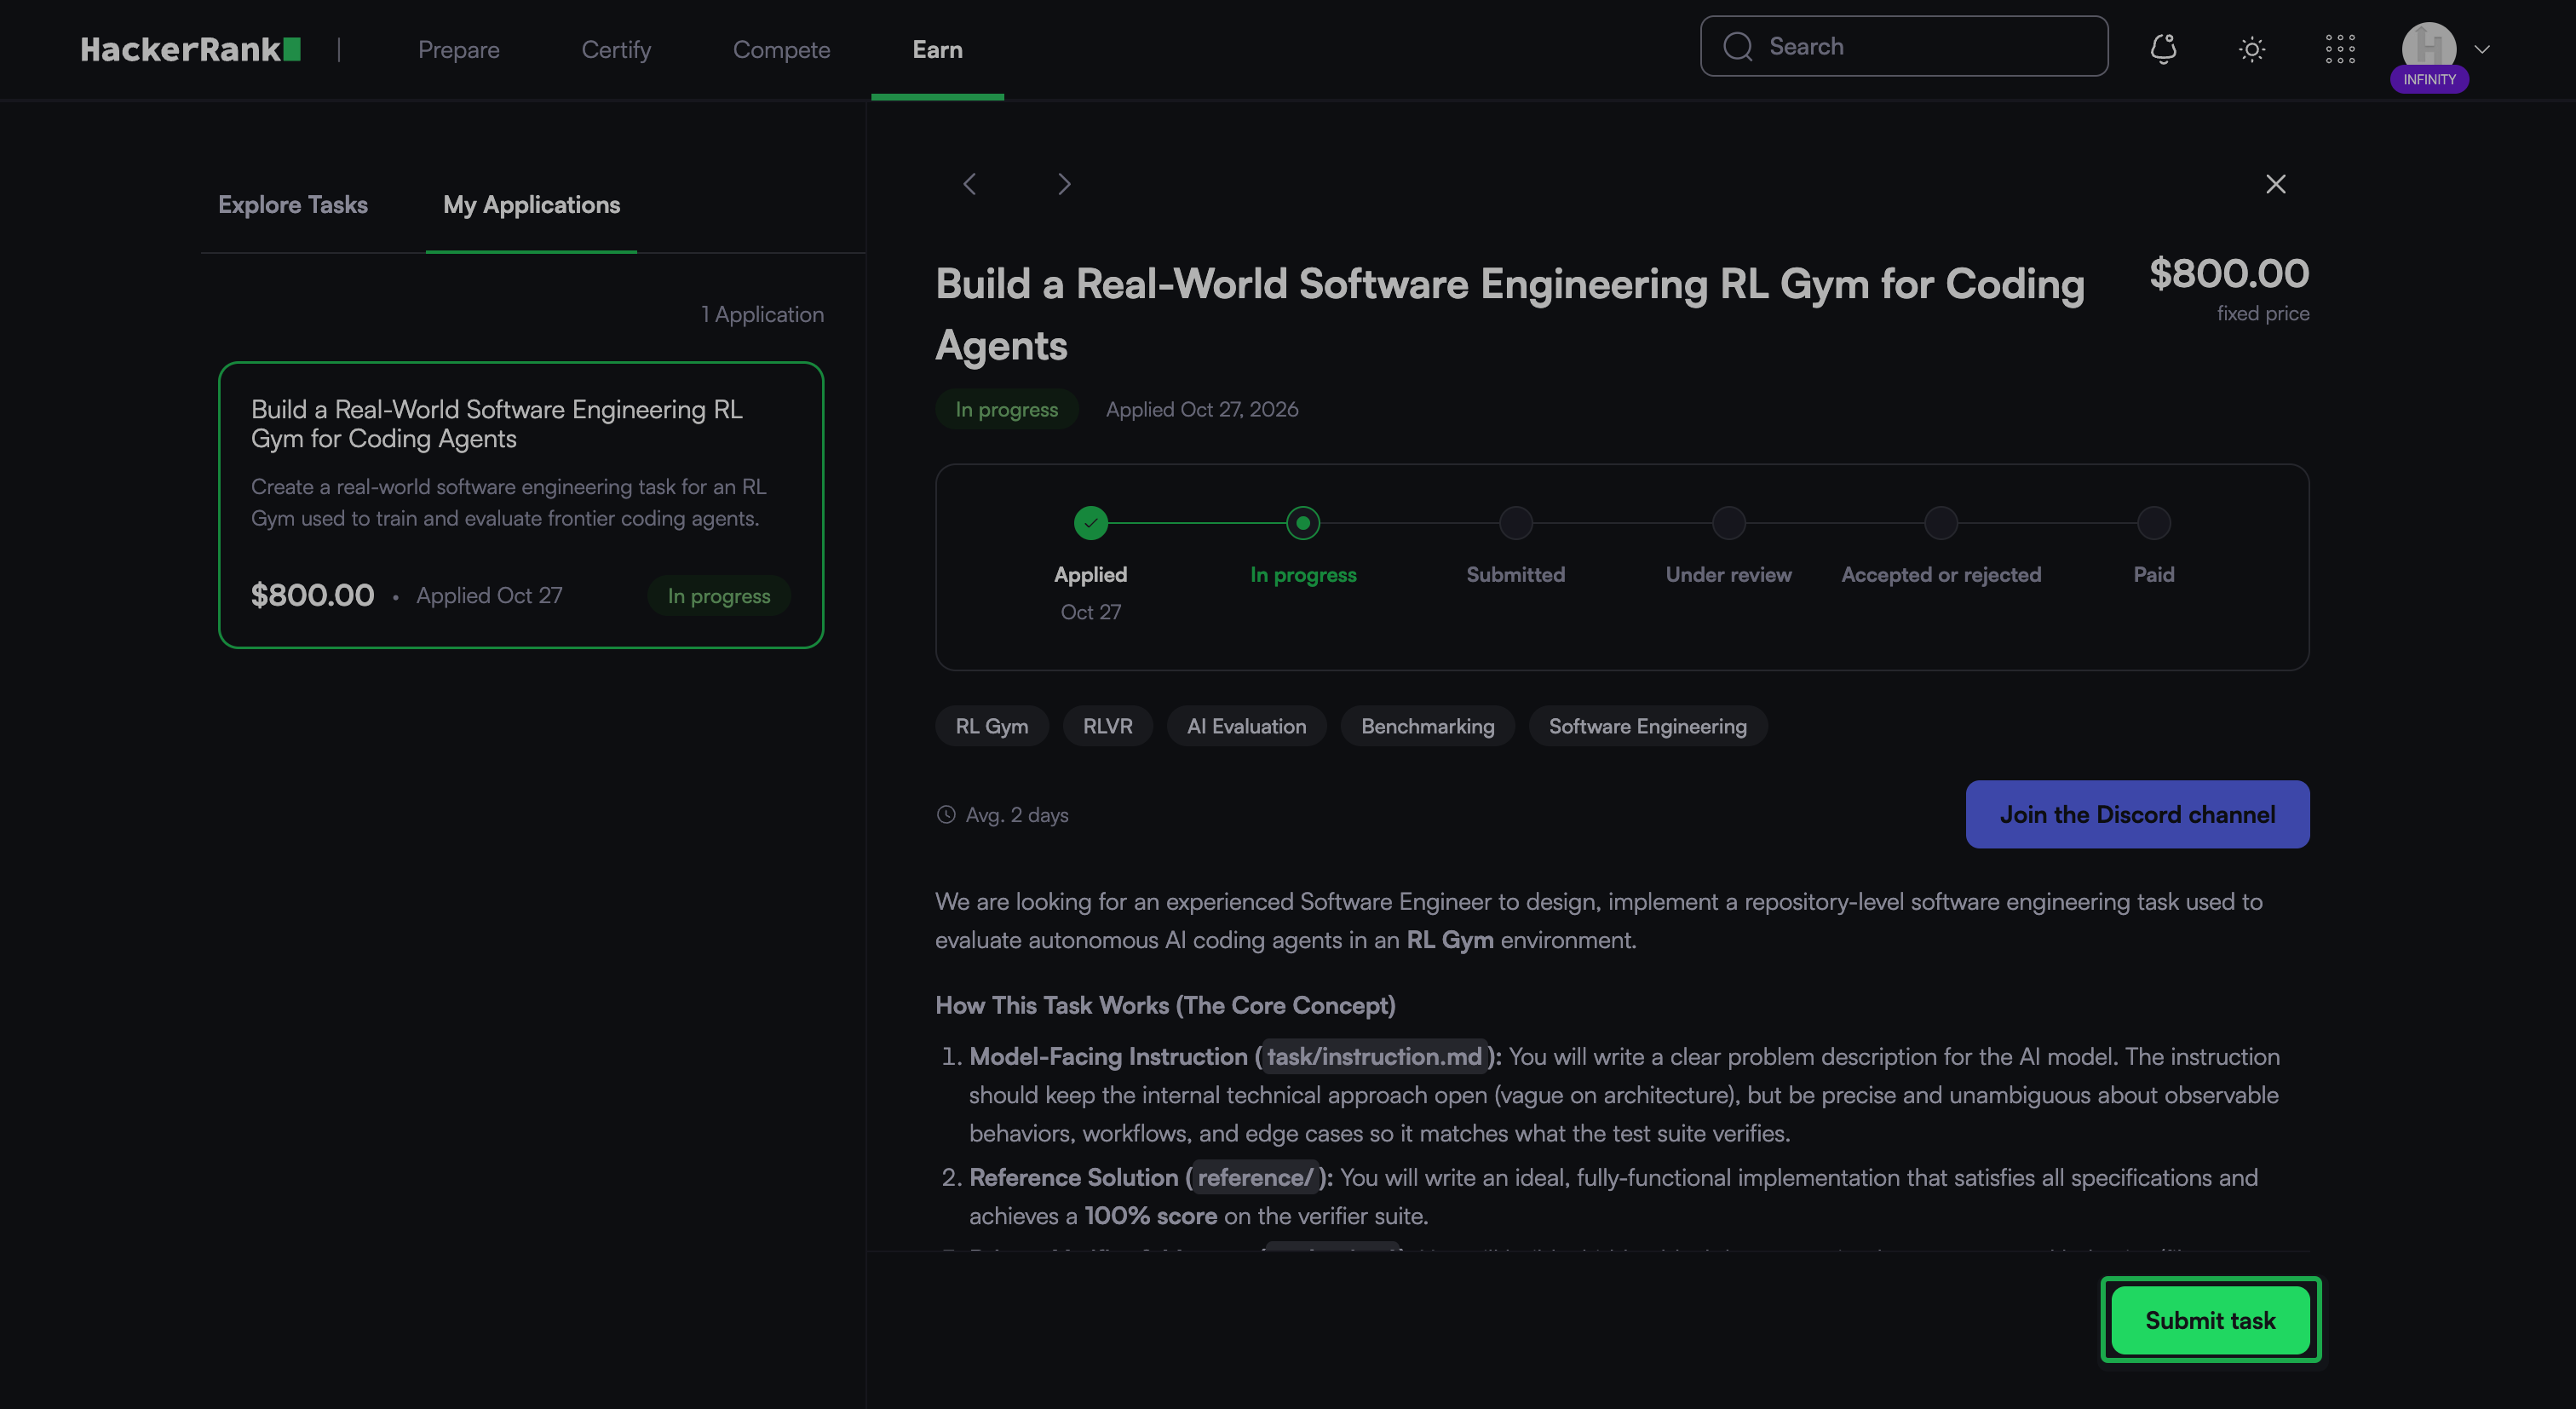
Task: Click the Submitted step circle
Action: [1516, 523]
